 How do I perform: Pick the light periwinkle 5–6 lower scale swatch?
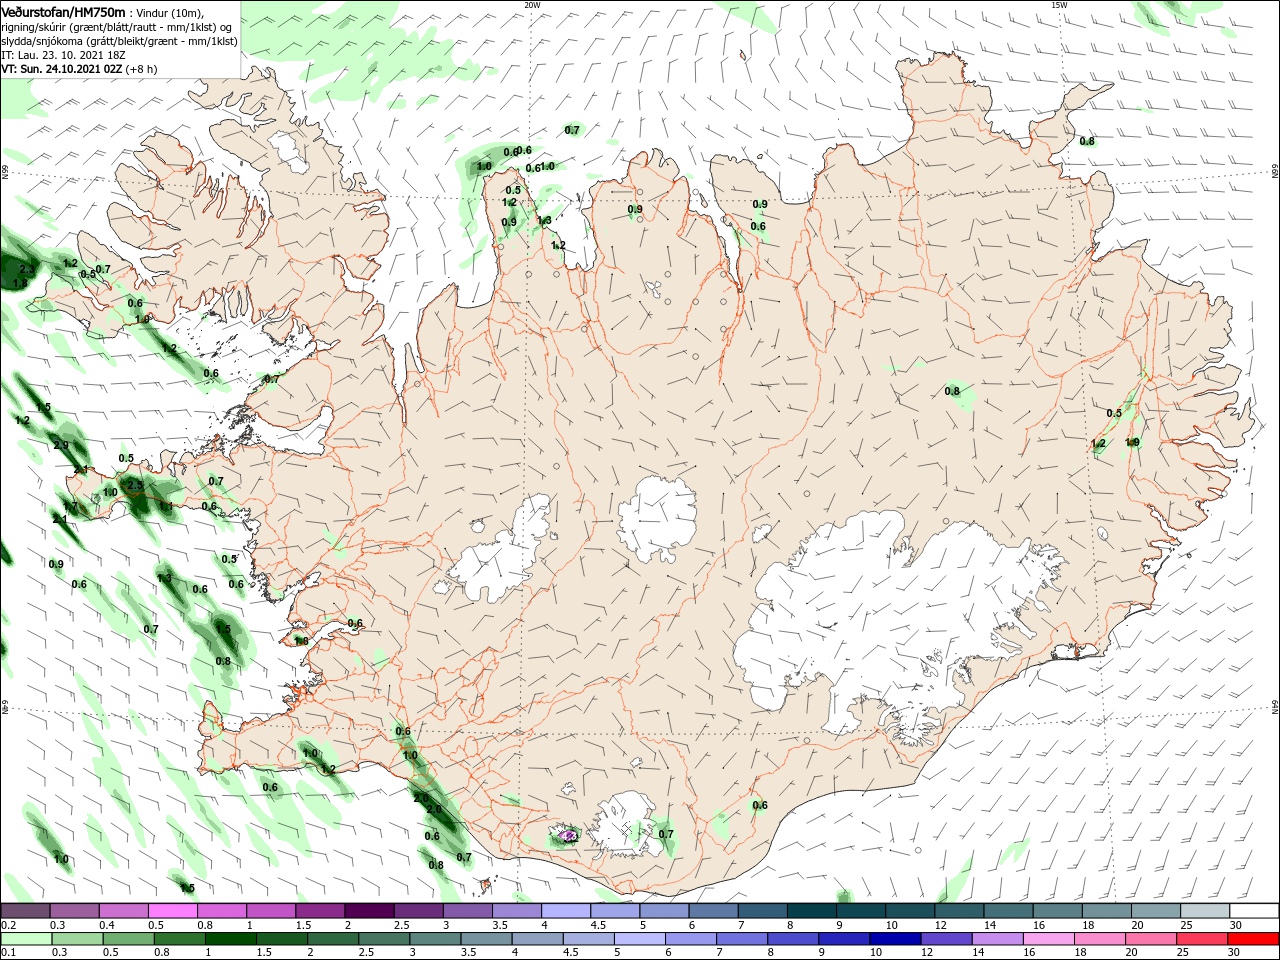640,939
